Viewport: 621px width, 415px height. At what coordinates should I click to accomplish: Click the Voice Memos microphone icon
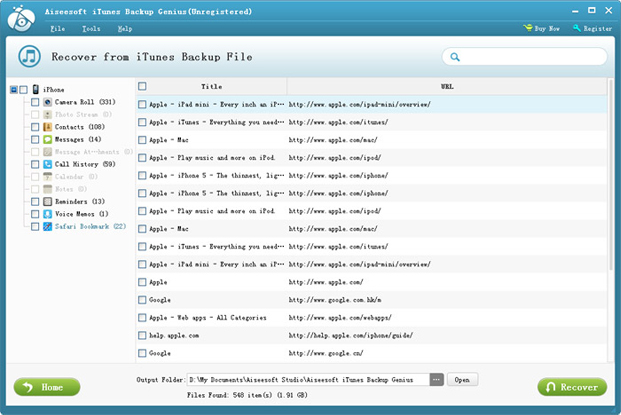click(x=47, y=214)
